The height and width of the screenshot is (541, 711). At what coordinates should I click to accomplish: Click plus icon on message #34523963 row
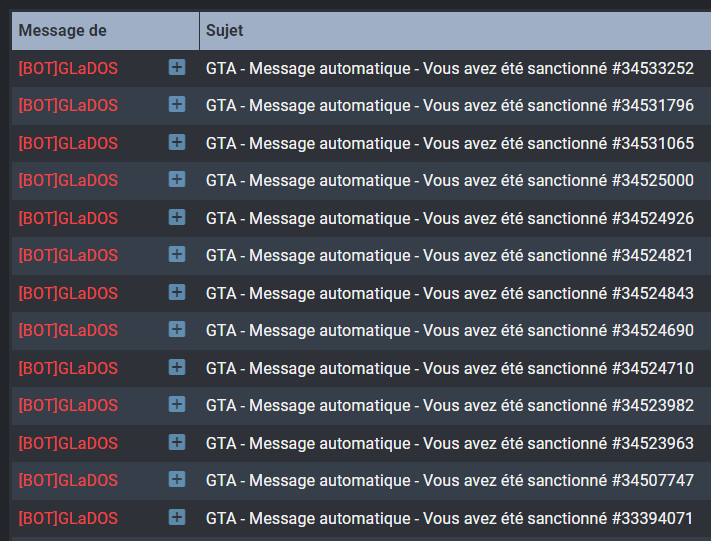(177, 442)
